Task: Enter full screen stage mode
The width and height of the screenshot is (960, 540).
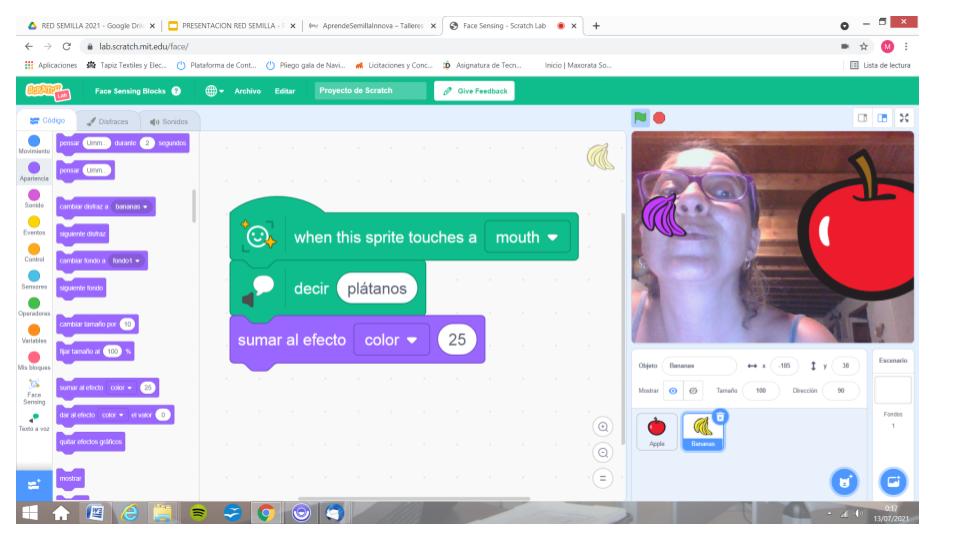Action: click(903, 117)
